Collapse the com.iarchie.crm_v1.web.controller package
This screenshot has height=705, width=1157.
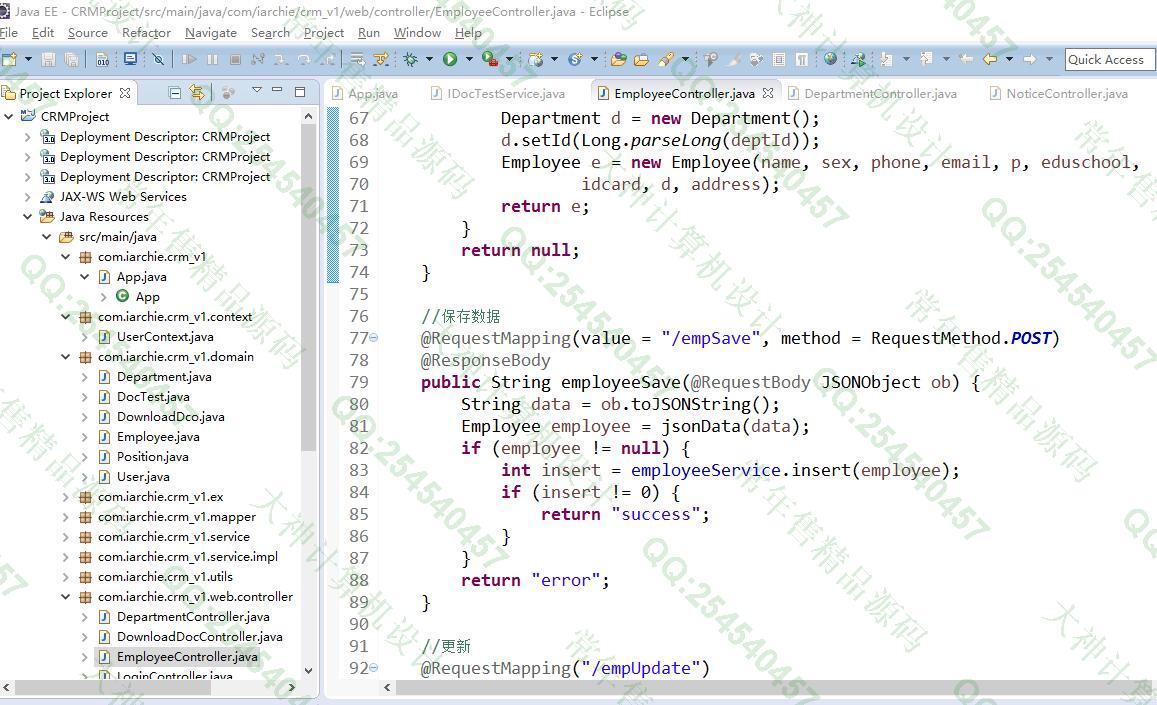[x=66, y=596]
